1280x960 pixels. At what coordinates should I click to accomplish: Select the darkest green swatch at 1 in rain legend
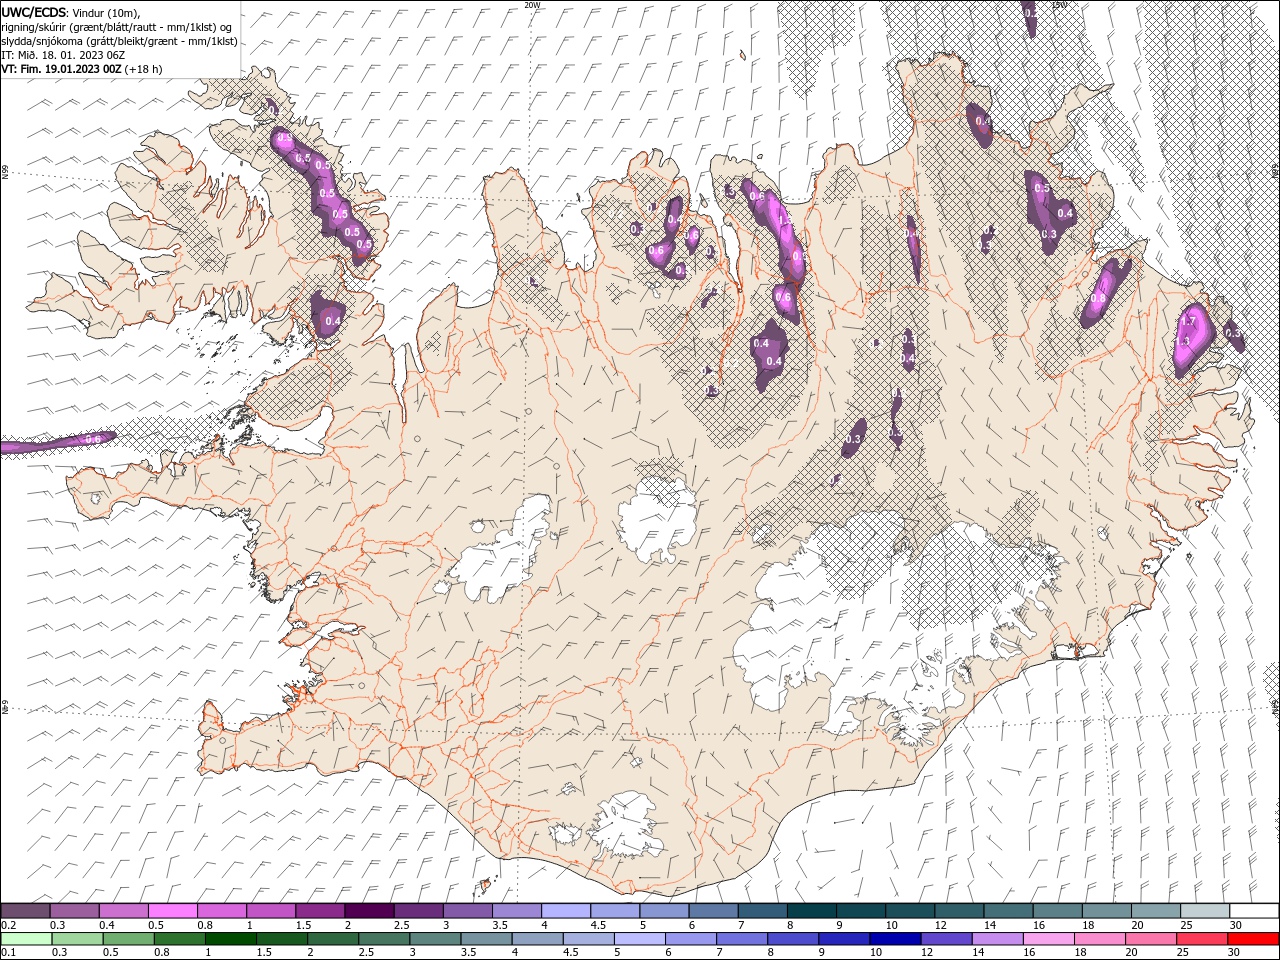click(x=231, y=939)
